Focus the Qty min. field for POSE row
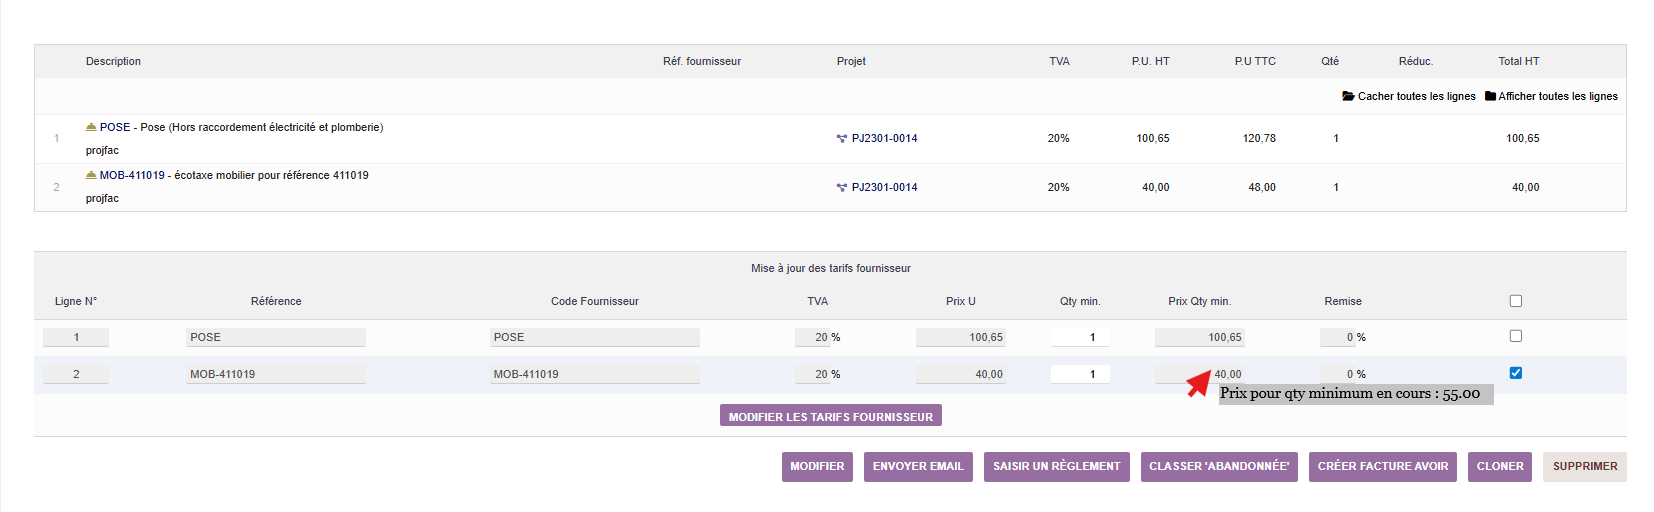This screenshot has height=512, width=1654. 1092,338
